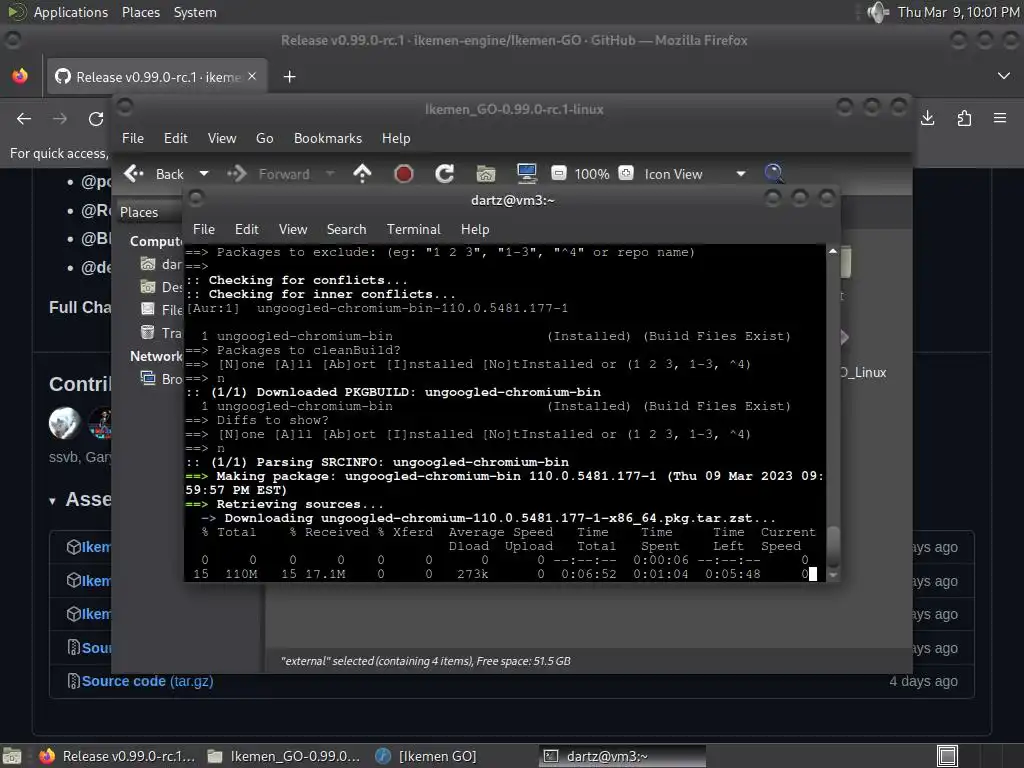1024x768 pixels.
Task: Click red Stop loading icon
Action: pos(404,174)
